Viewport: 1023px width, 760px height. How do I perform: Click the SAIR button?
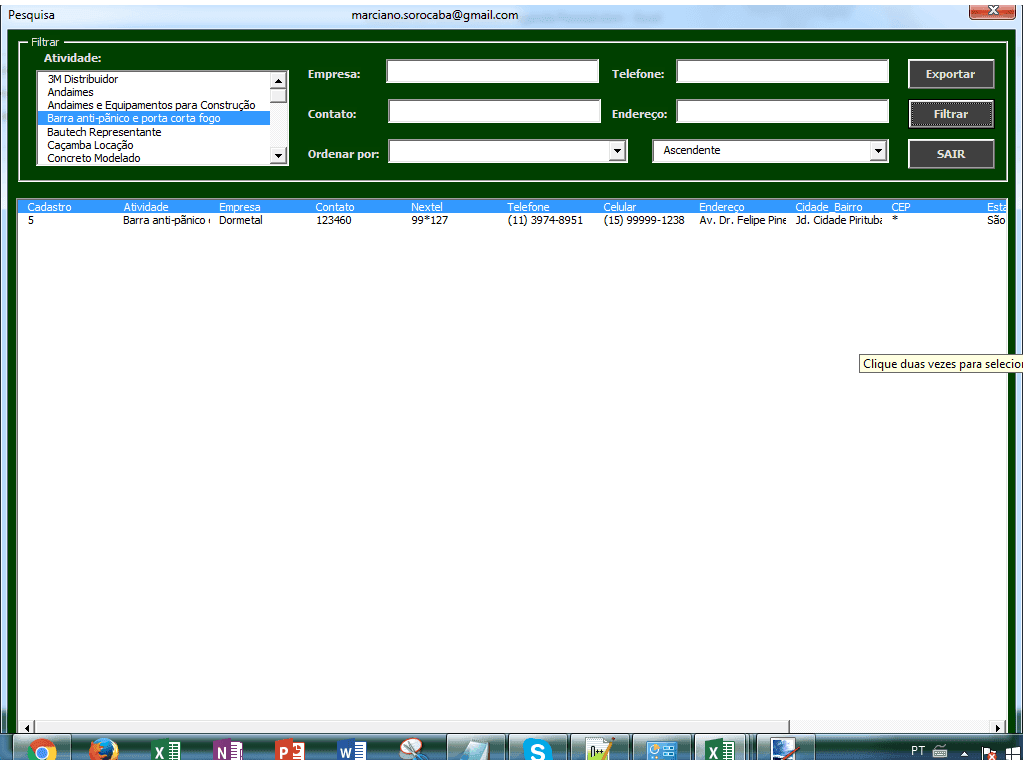[950, 154]
